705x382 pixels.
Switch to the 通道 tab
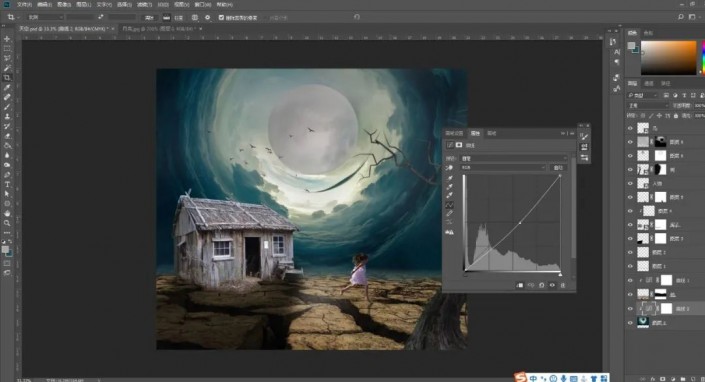[649, 84]
